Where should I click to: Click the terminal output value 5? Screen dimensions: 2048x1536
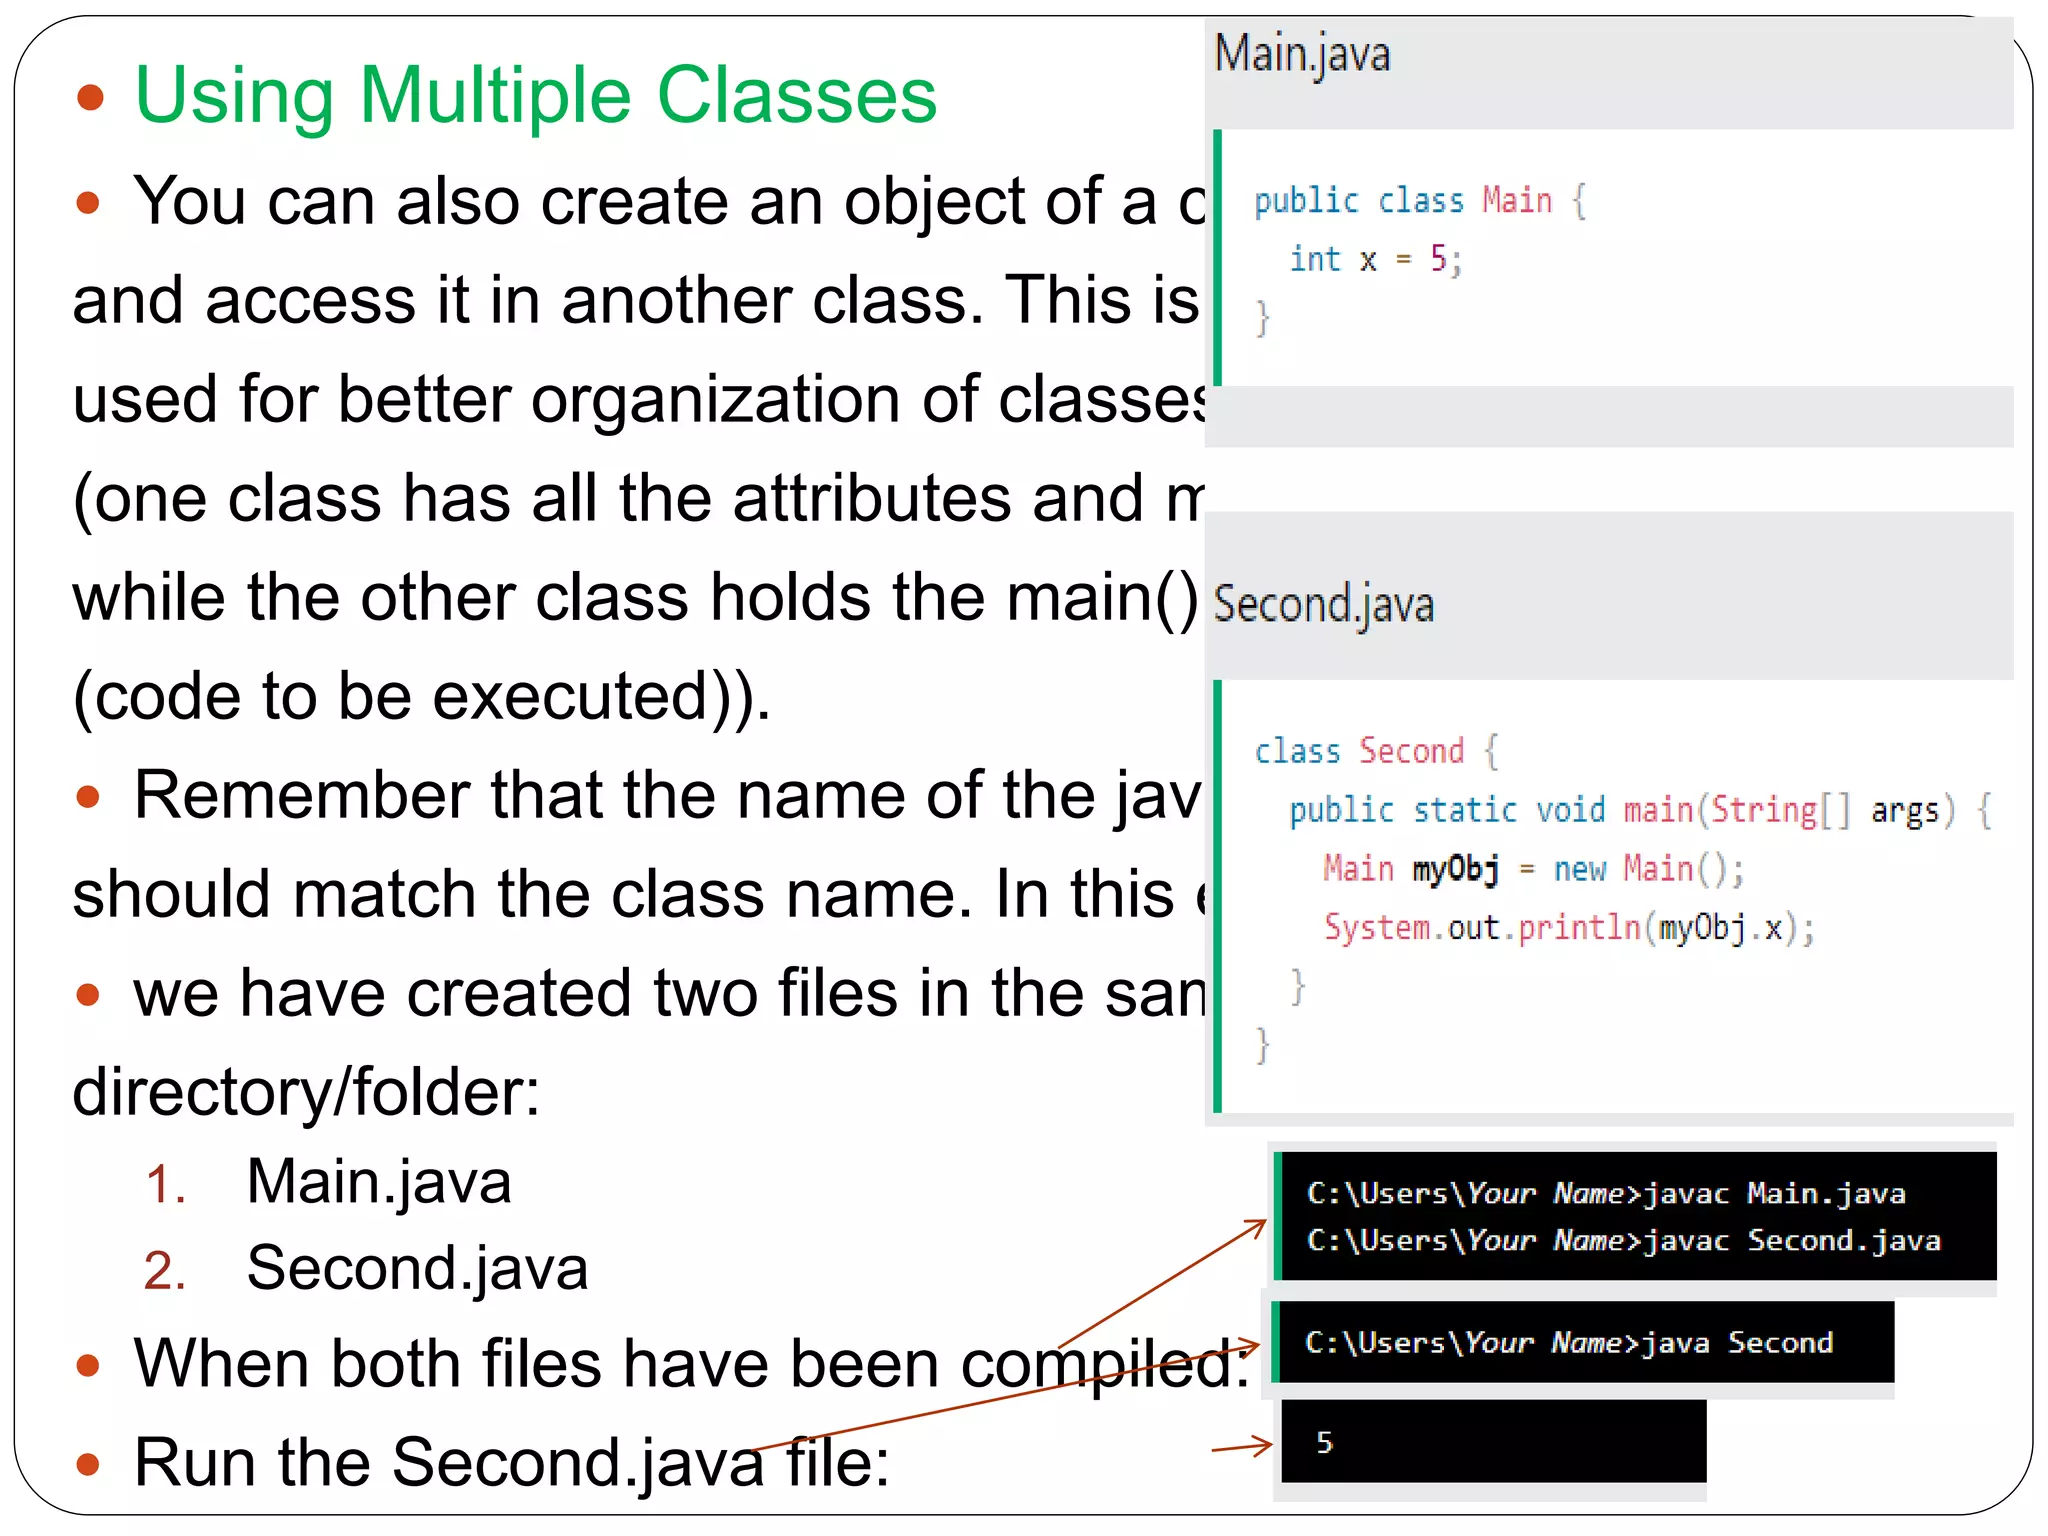point(1324,1442)
